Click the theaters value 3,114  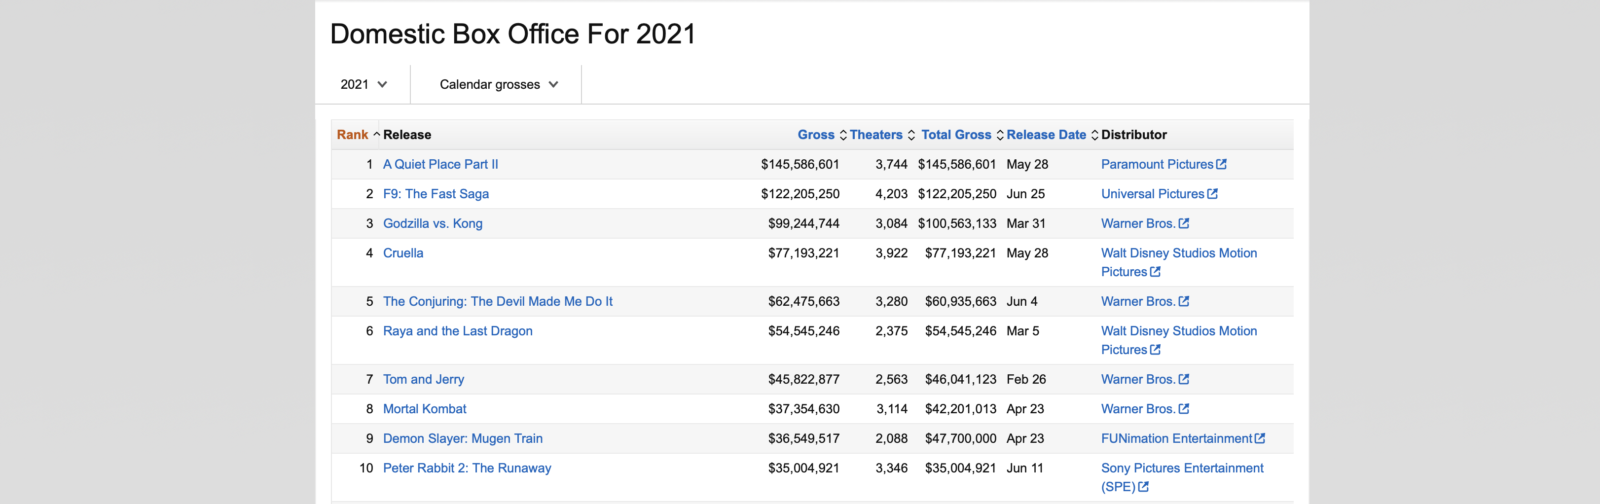[892, 409]
